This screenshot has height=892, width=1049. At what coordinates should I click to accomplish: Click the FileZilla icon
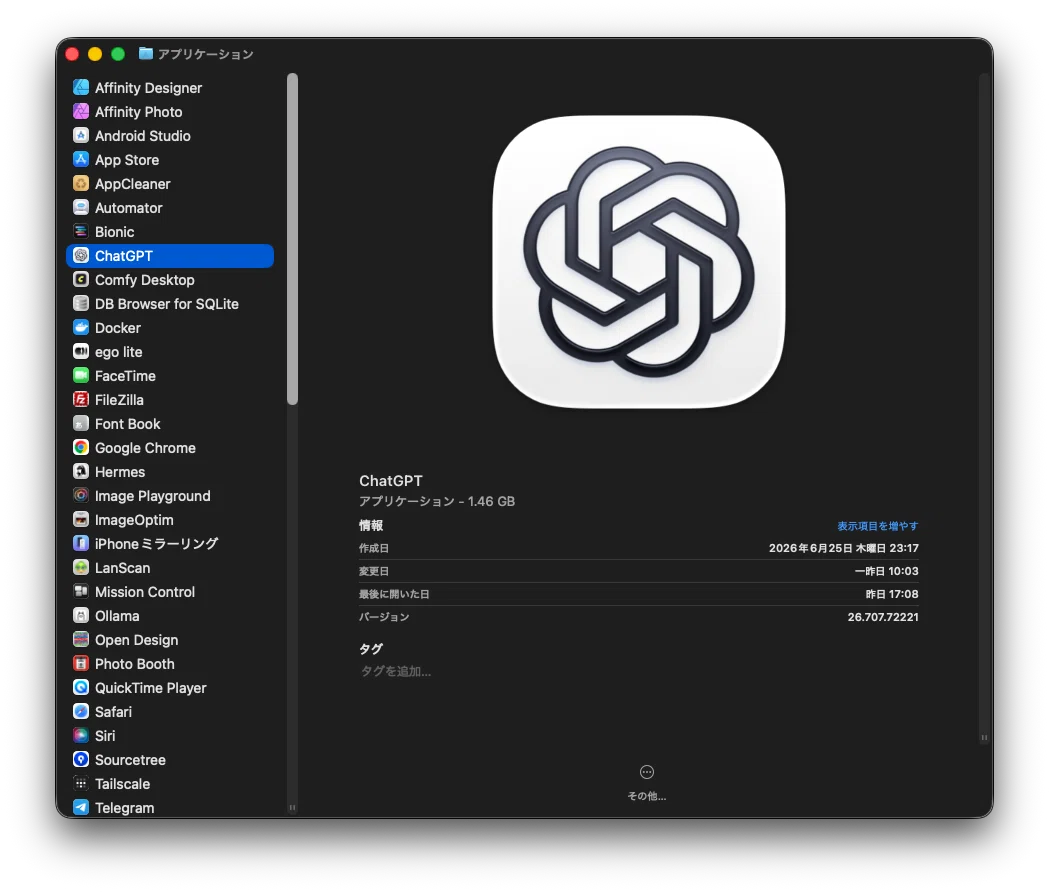point(81,399)
